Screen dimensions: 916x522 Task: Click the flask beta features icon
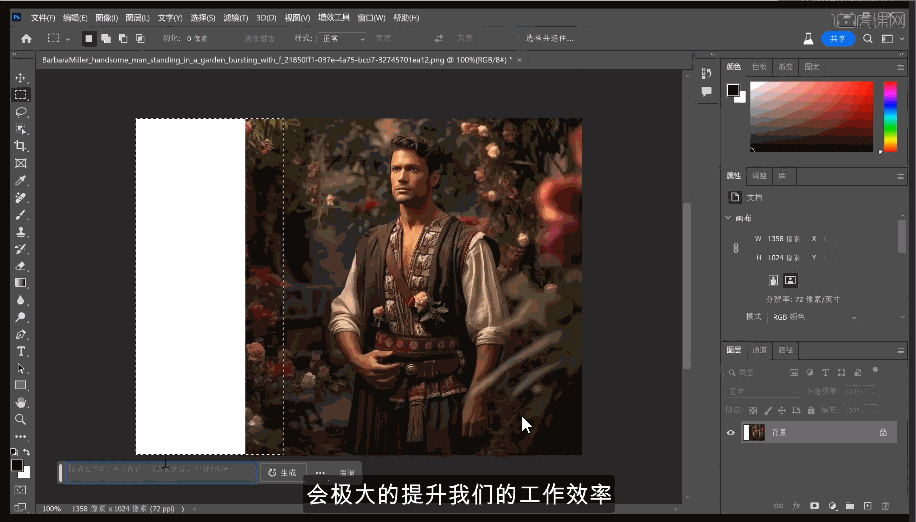[x=809, y=39]
